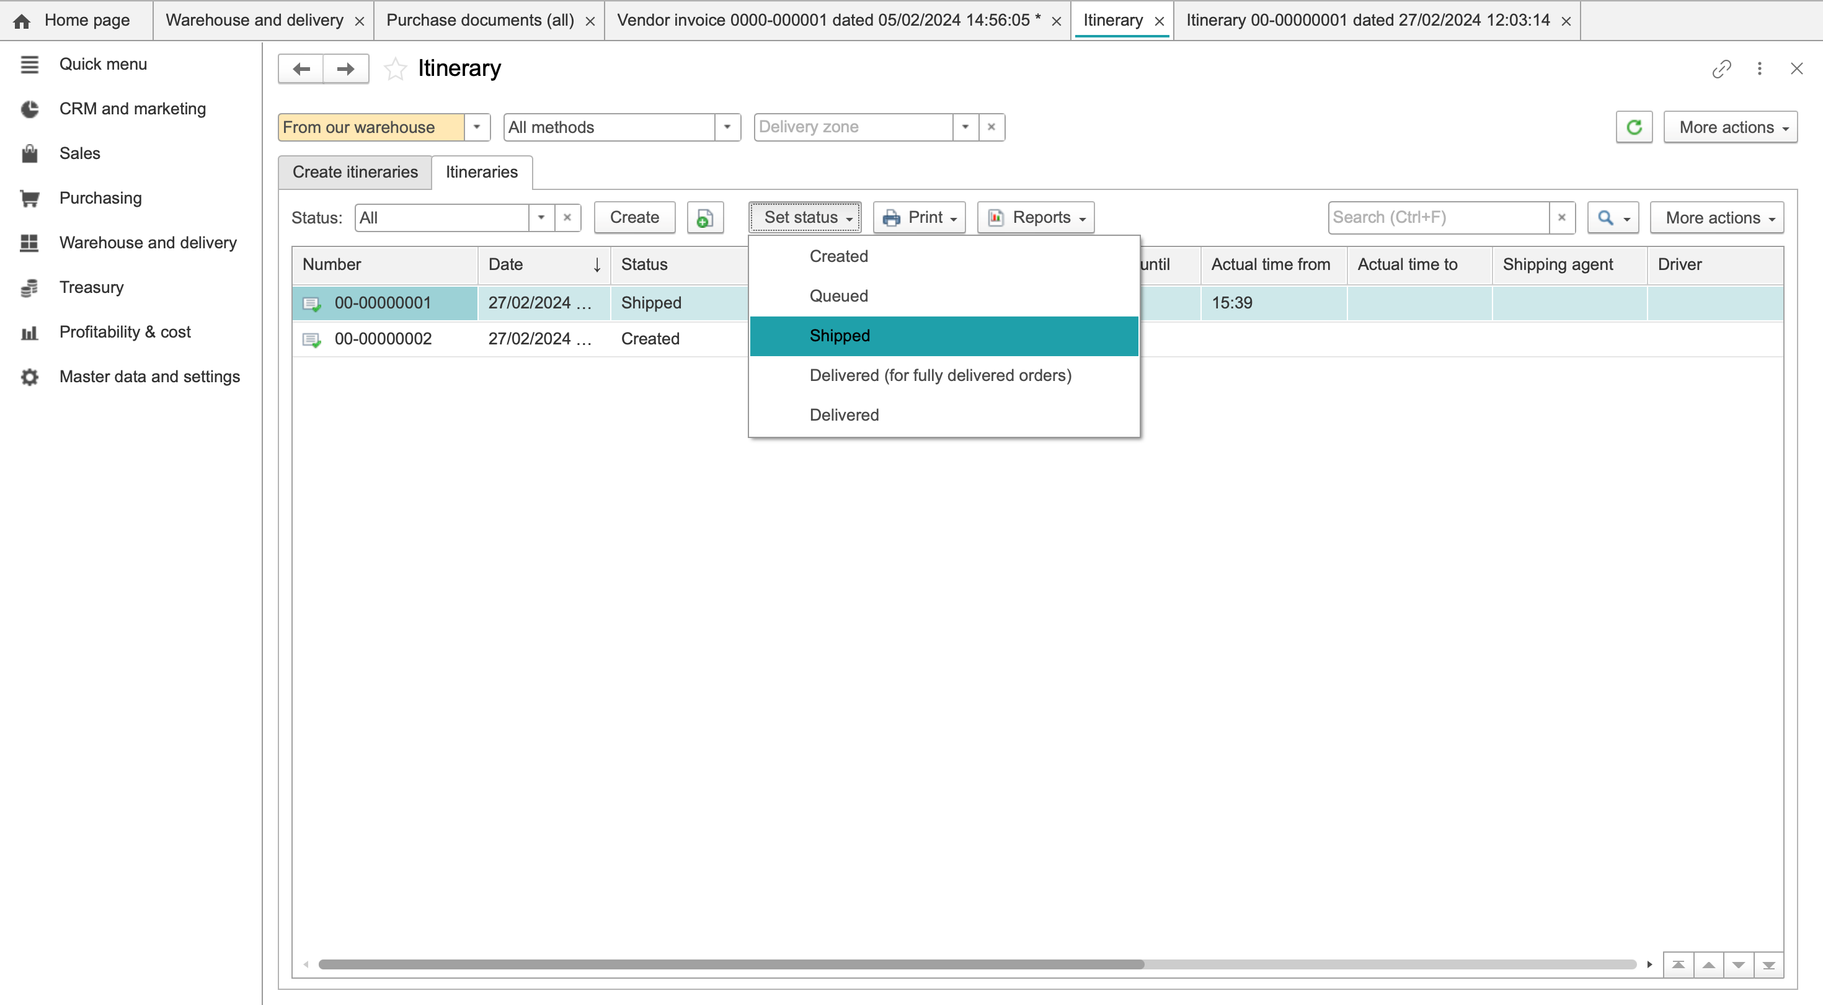Open CRM and marketing section
This screenshot has width=1823, height=1005.
coord(132,109)
